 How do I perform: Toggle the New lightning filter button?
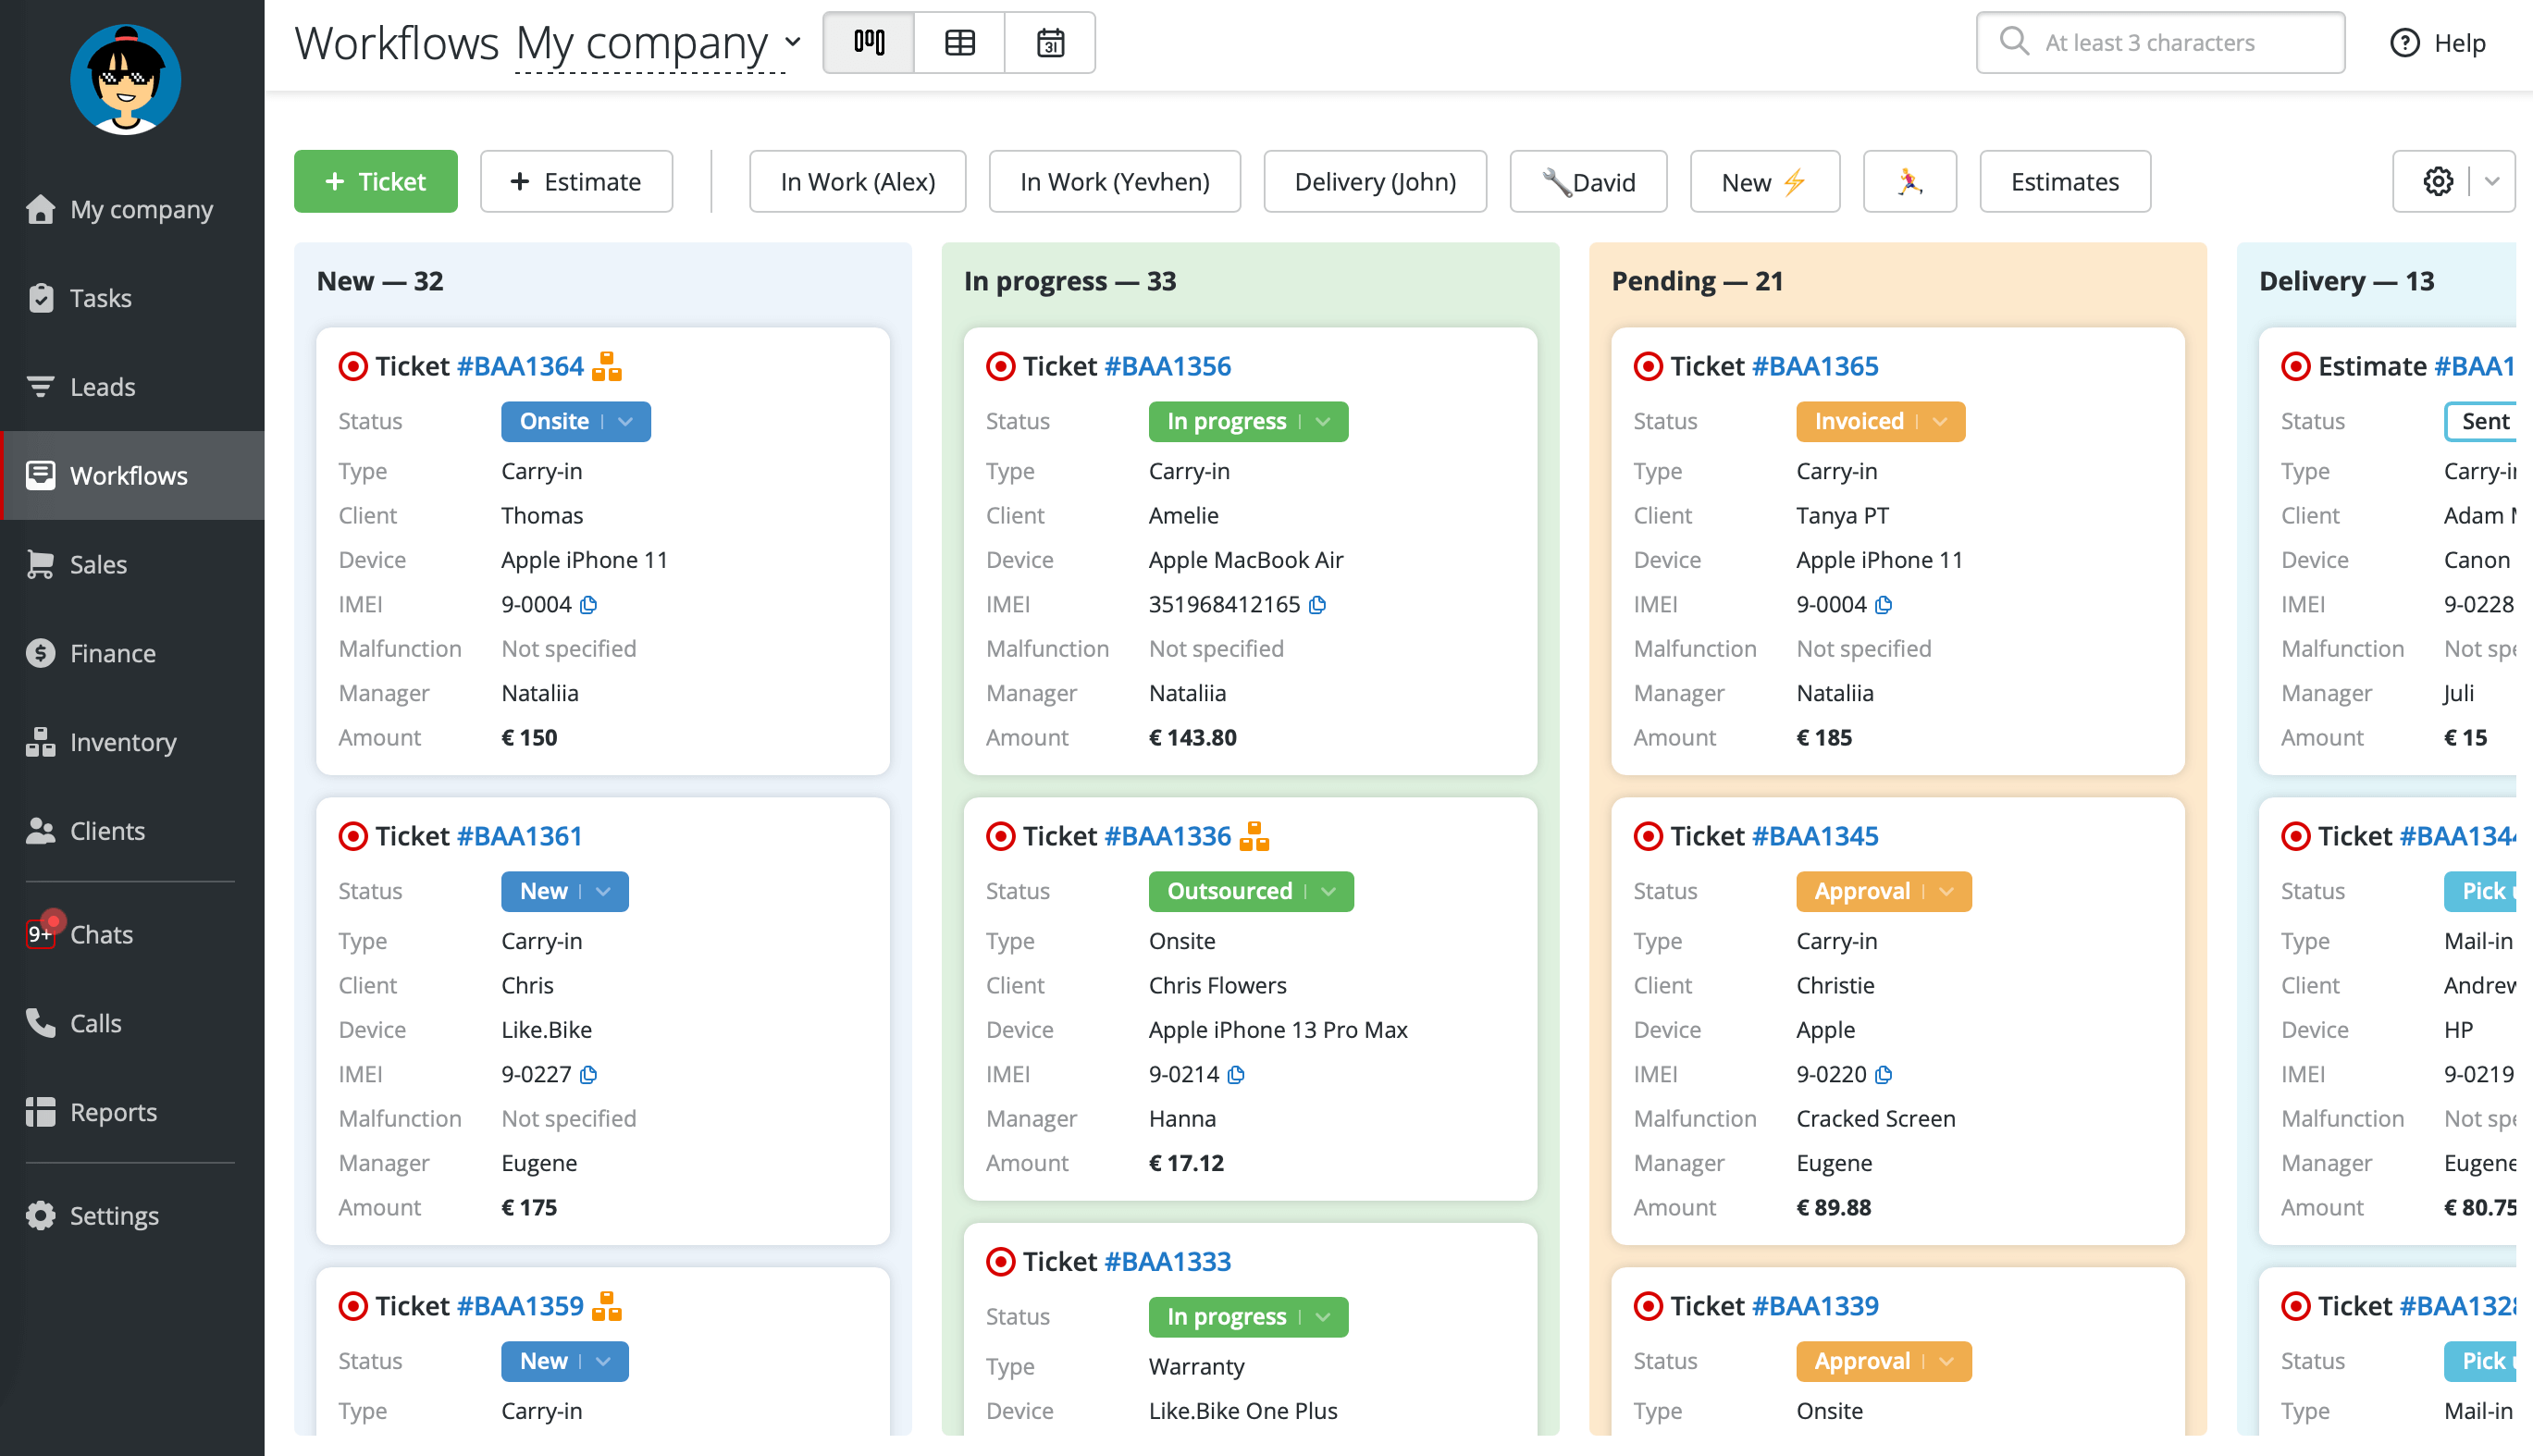point(1764,181)
